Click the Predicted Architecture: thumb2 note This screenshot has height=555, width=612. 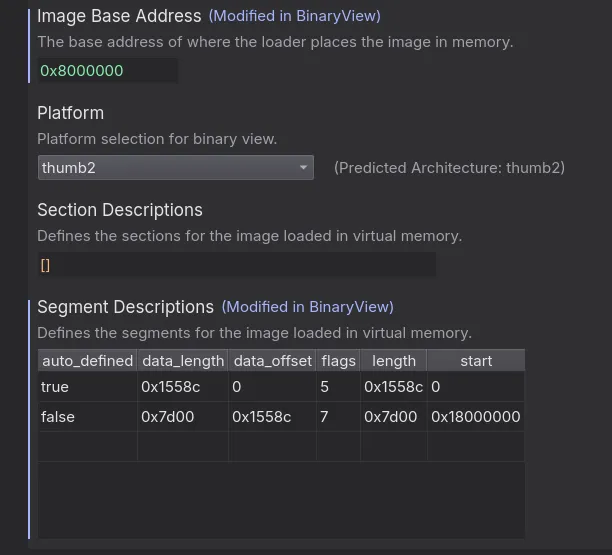click(x=449, y=168)
